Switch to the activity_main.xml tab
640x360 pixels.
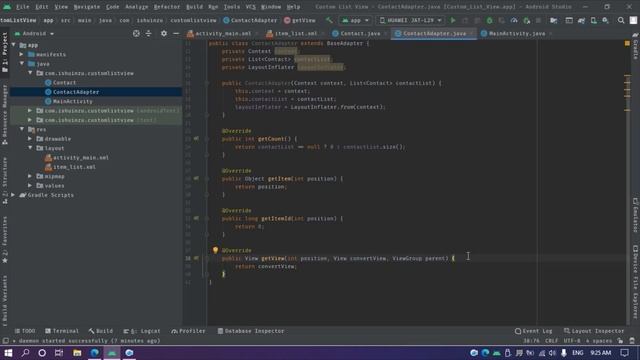(223, 33)
